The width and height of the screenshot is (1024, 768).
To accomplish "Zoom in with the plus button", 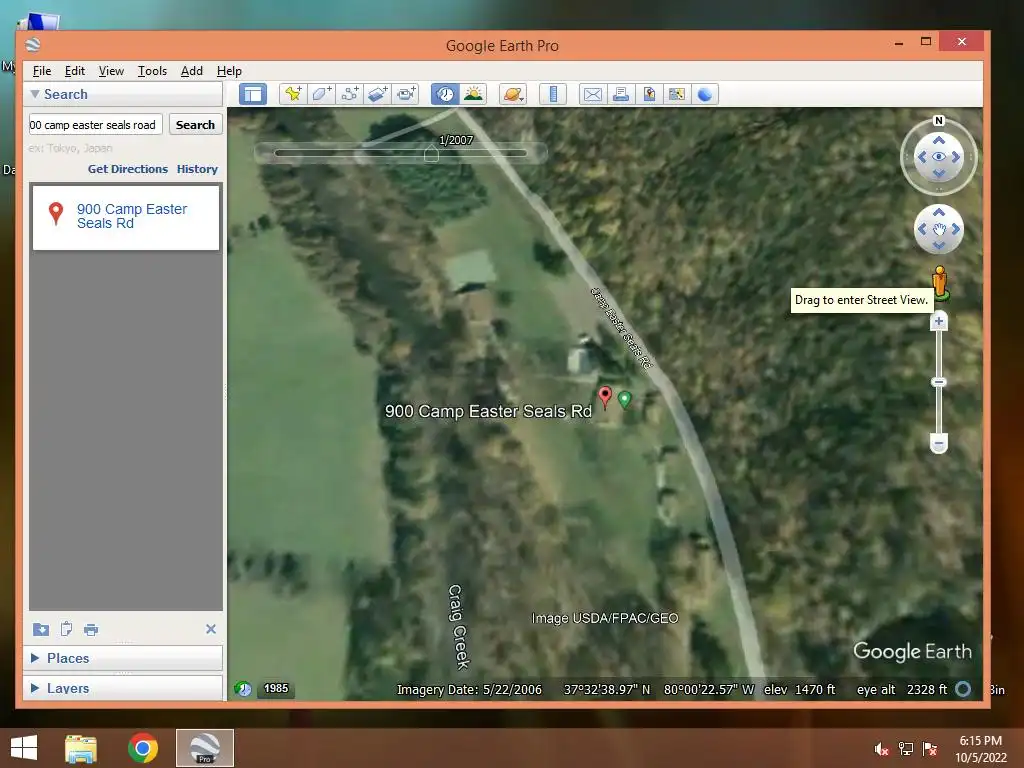I will click(938, 321).
